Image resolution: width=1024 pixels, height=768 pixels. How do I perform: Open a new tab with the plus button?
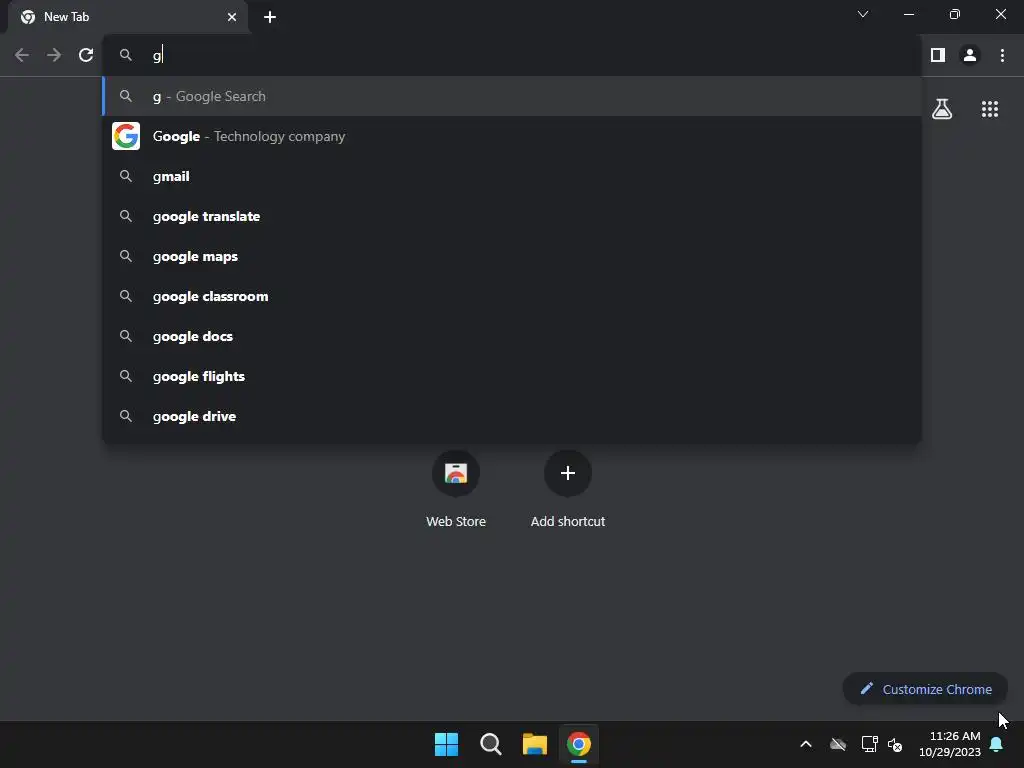[x=270, y=17]
